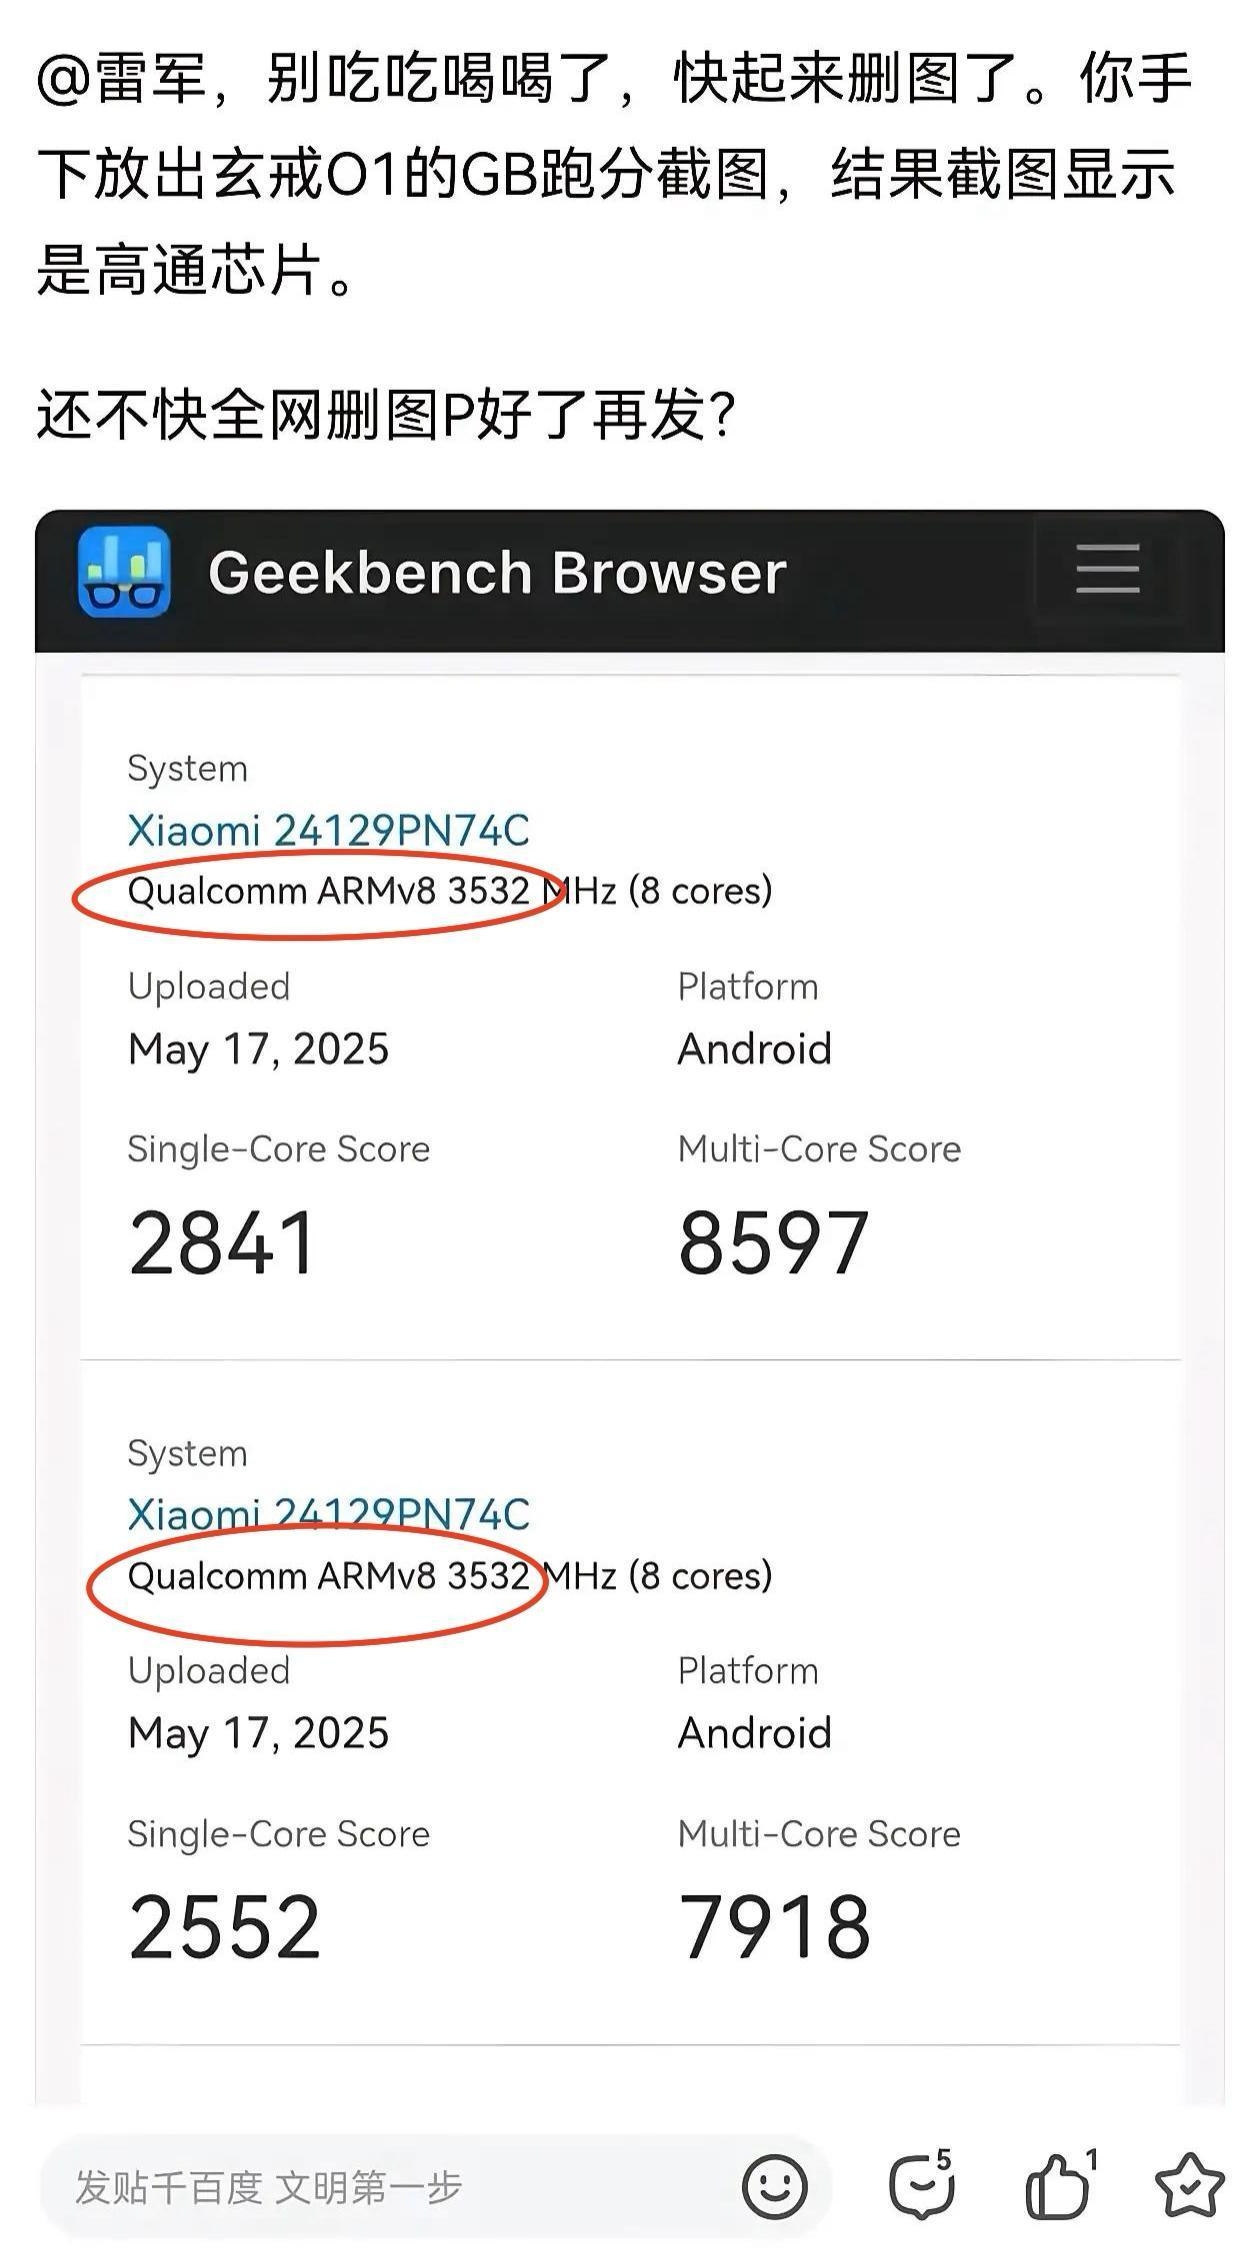
Task: Open first Xiaomi 24129PN74C result link
Action: pos(328,830)
